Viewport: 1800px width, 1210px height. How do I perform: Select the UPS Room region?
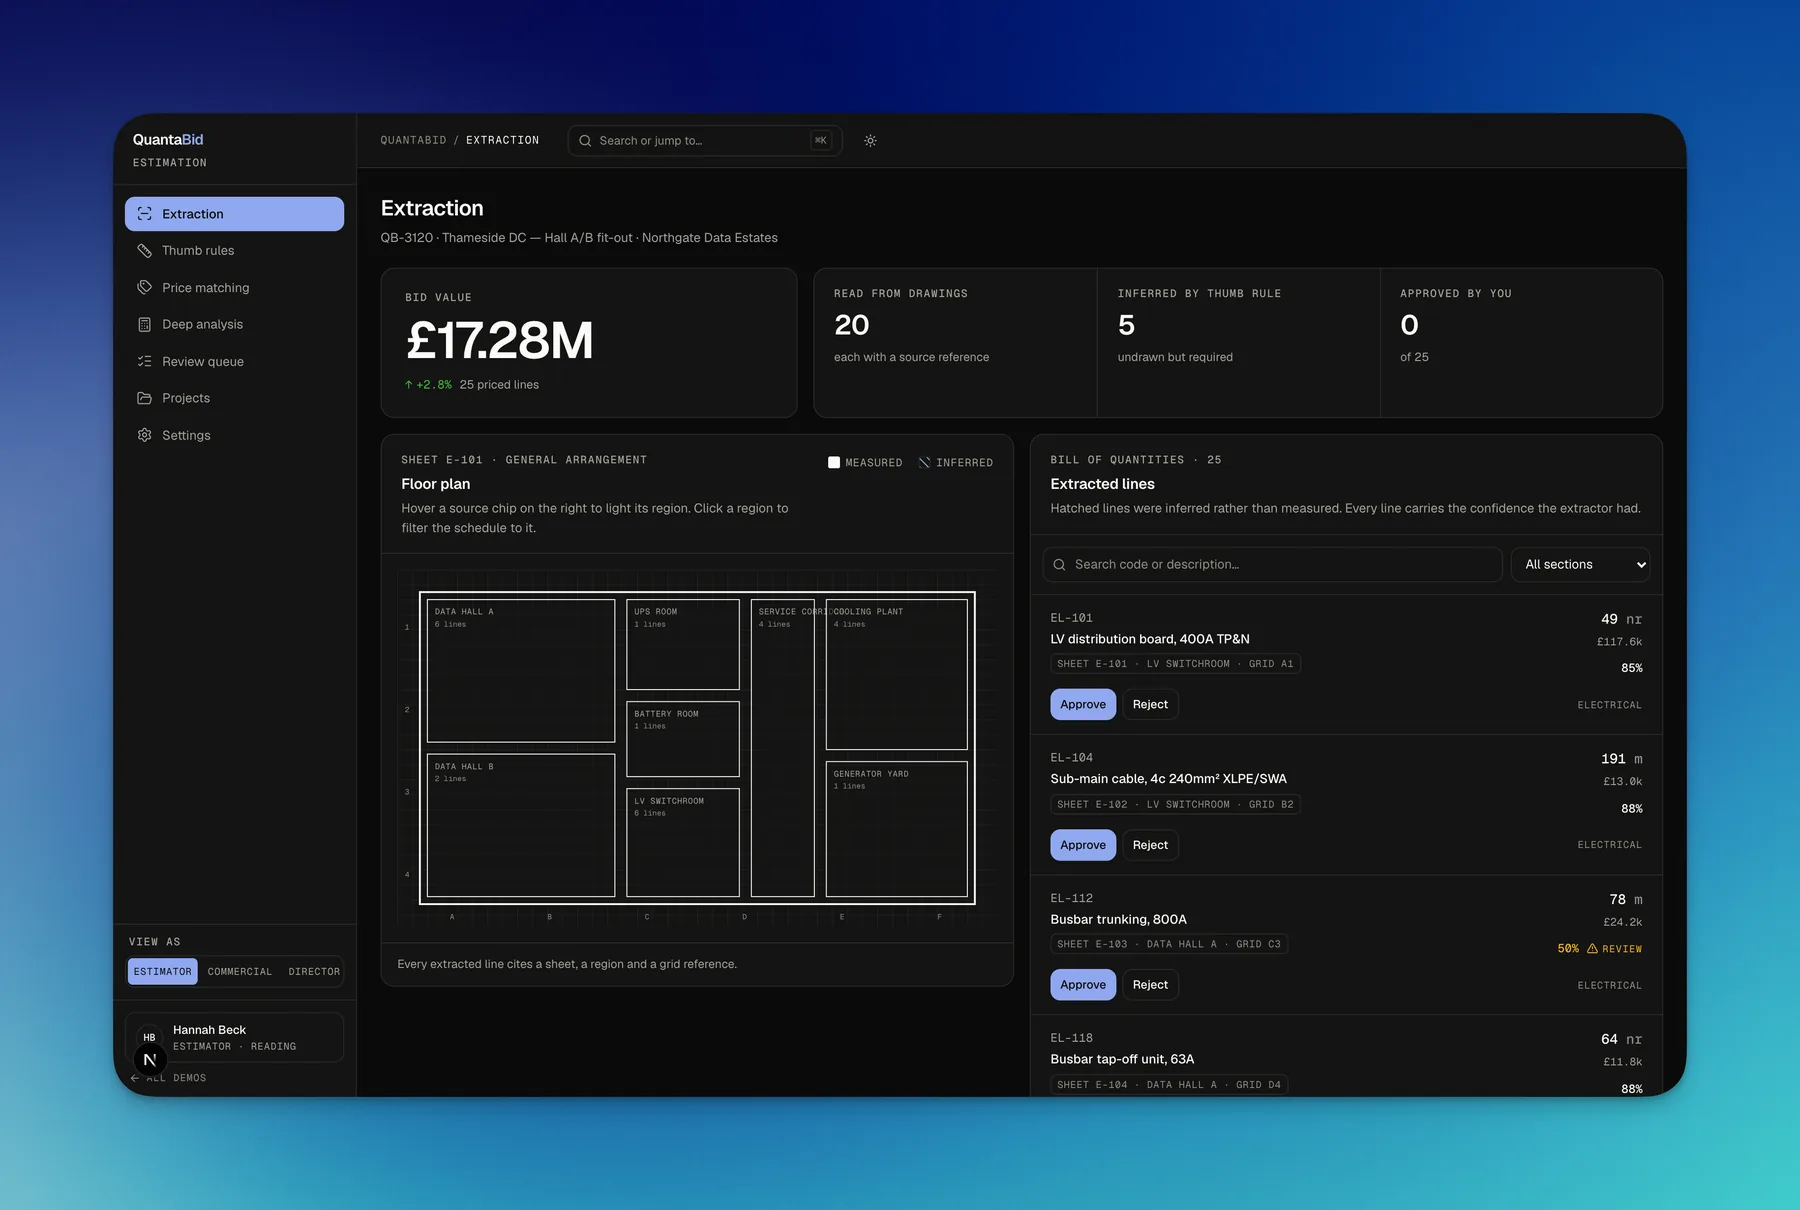(683, 645)
